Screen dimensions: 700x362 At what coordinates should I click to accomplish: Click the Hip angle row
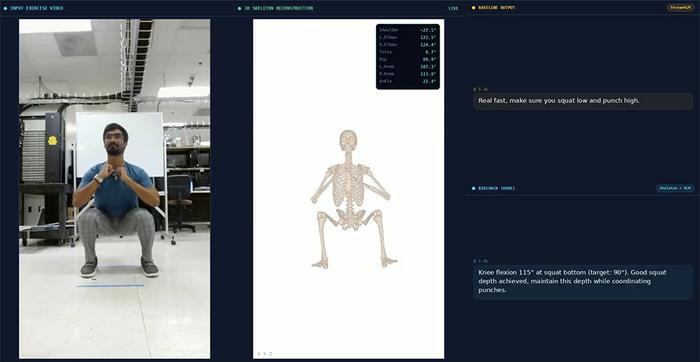408,59
